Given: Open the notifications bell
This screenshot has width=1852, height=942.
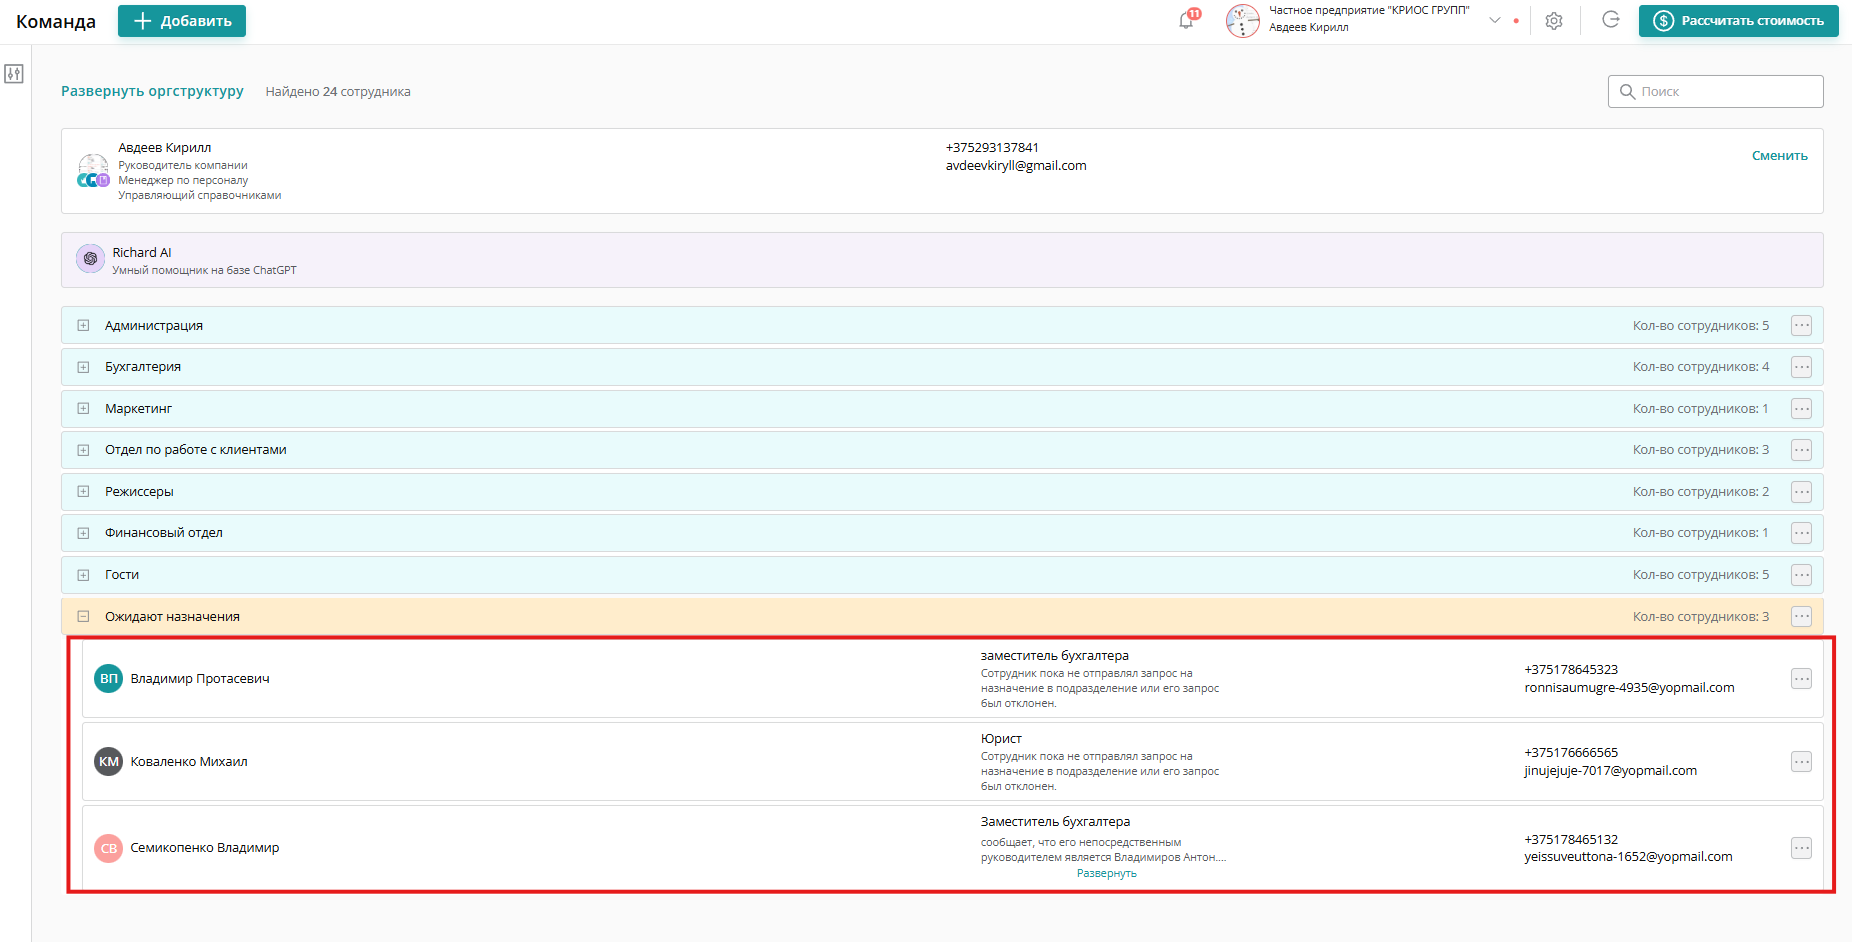Looking at the screenshot, I should click(x=1187, y=20).
